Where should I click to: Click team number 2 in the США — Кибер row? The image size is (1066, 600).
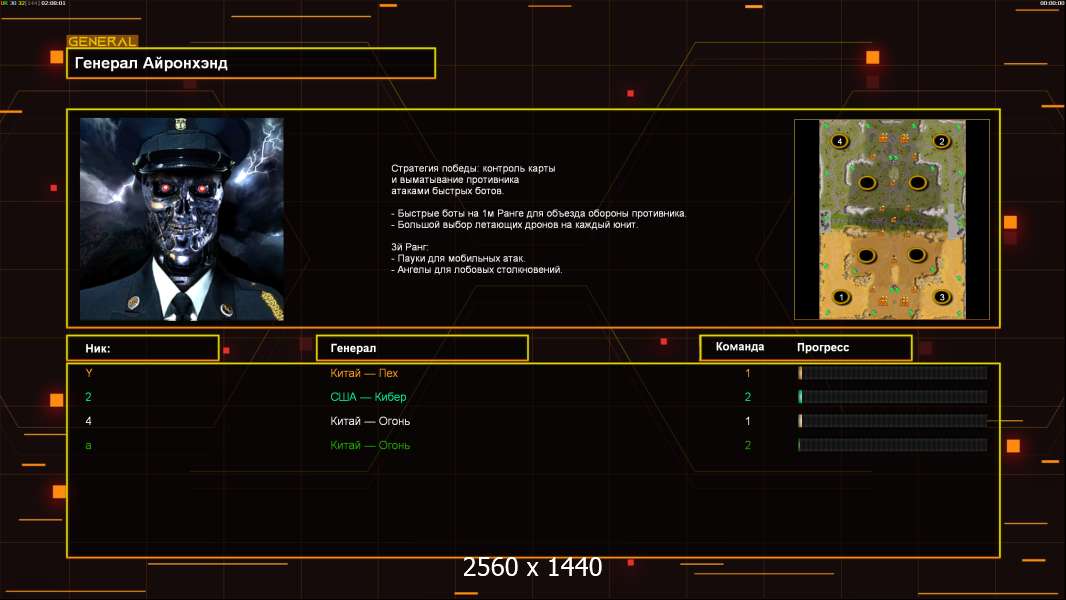748,397
